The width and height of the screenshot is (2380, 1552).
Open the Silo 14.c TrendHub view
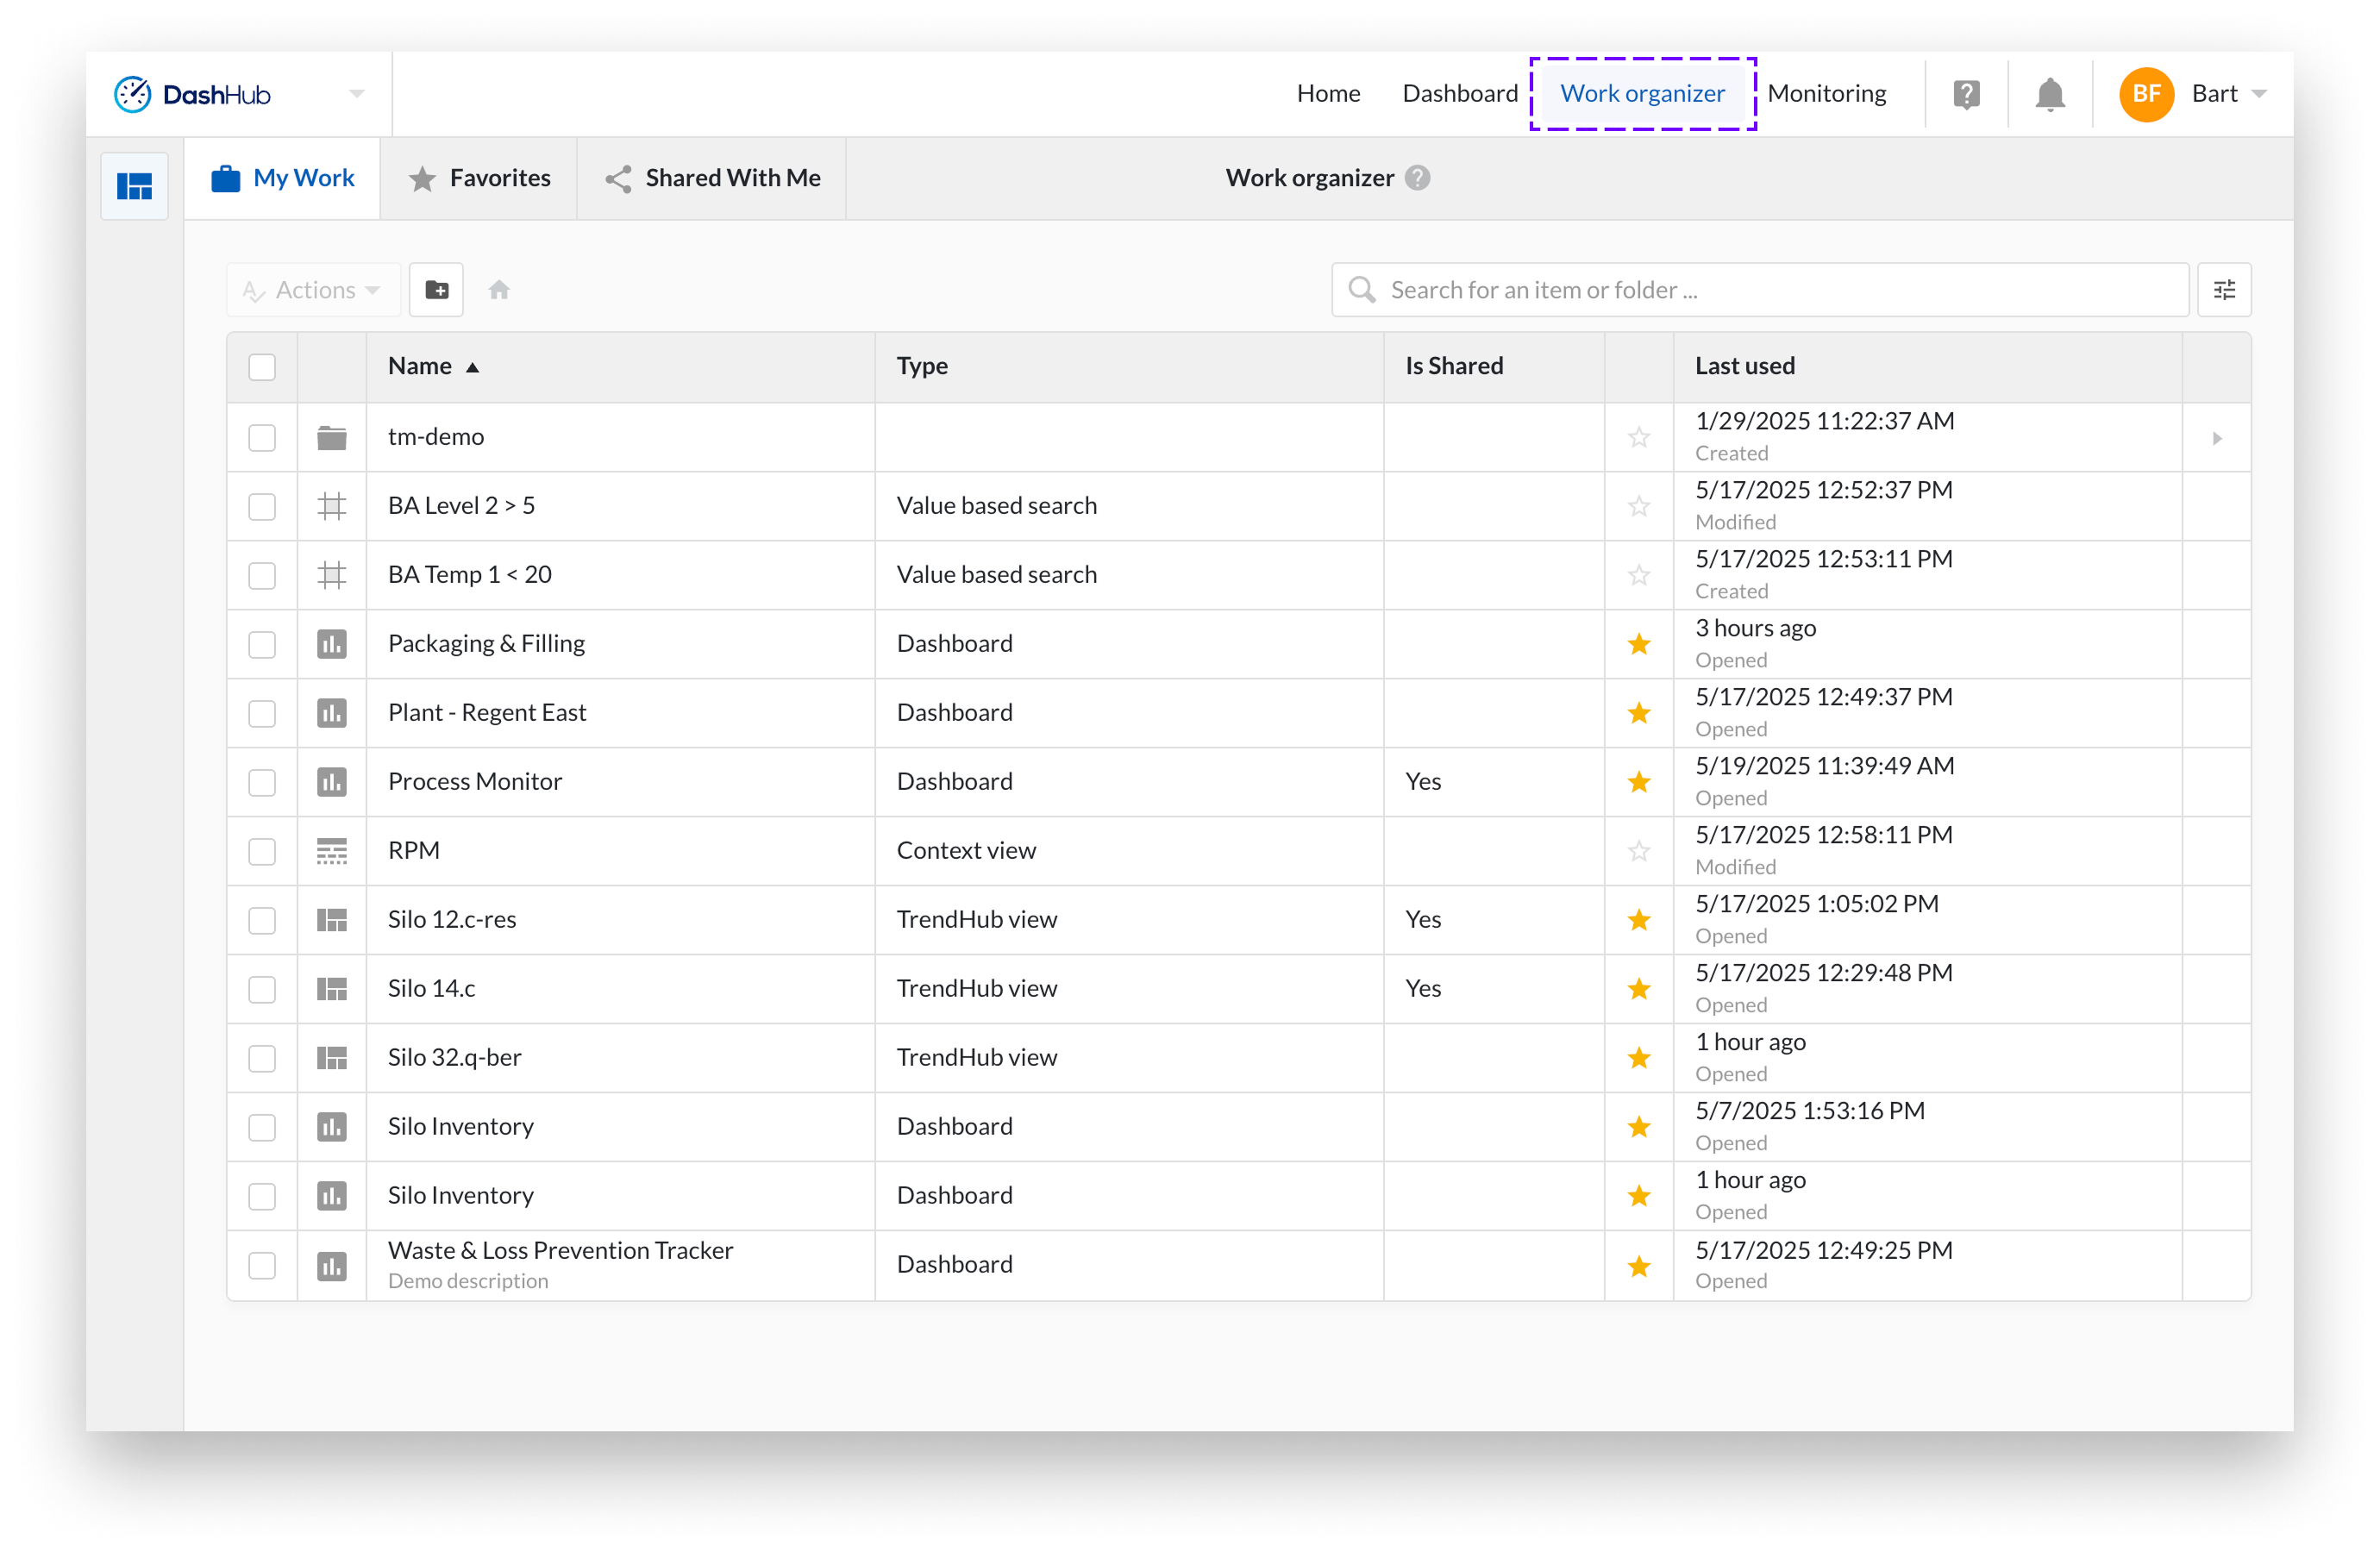pos(432,988)
